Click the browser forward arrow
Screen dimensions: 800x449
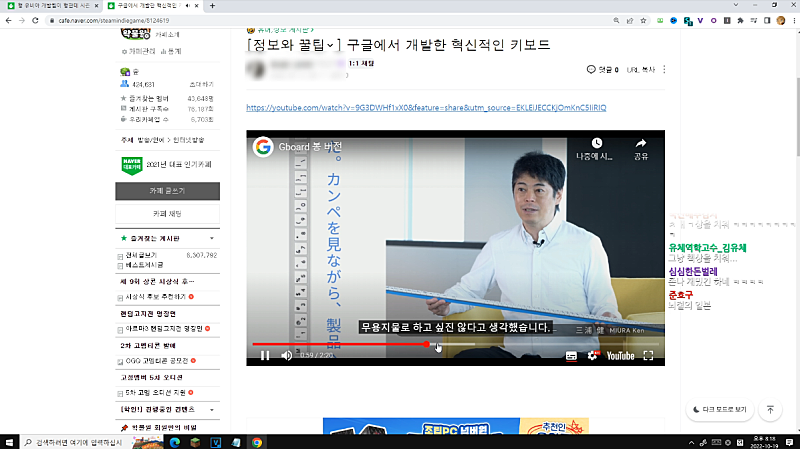coord(21,20)
